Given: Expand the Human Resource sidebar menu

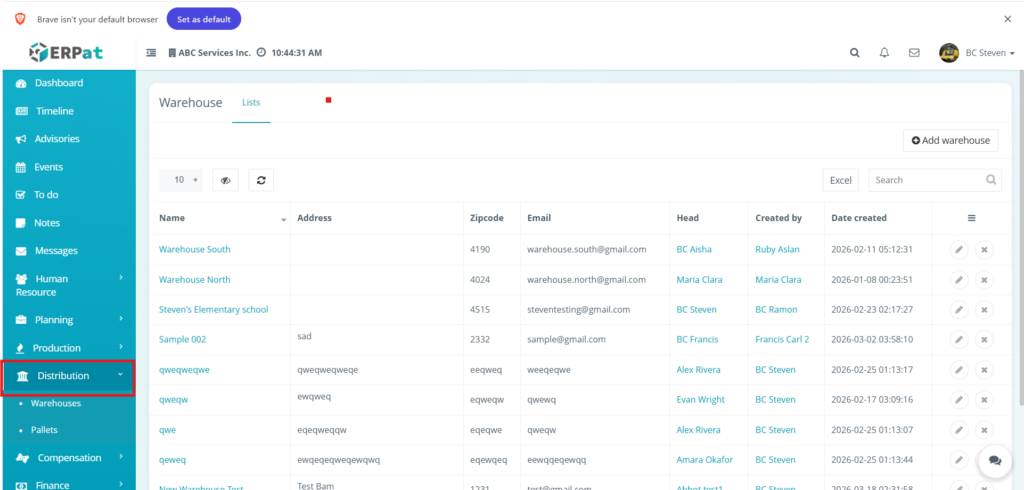Looking at the screenshot, I should click(x=68, y=285).
